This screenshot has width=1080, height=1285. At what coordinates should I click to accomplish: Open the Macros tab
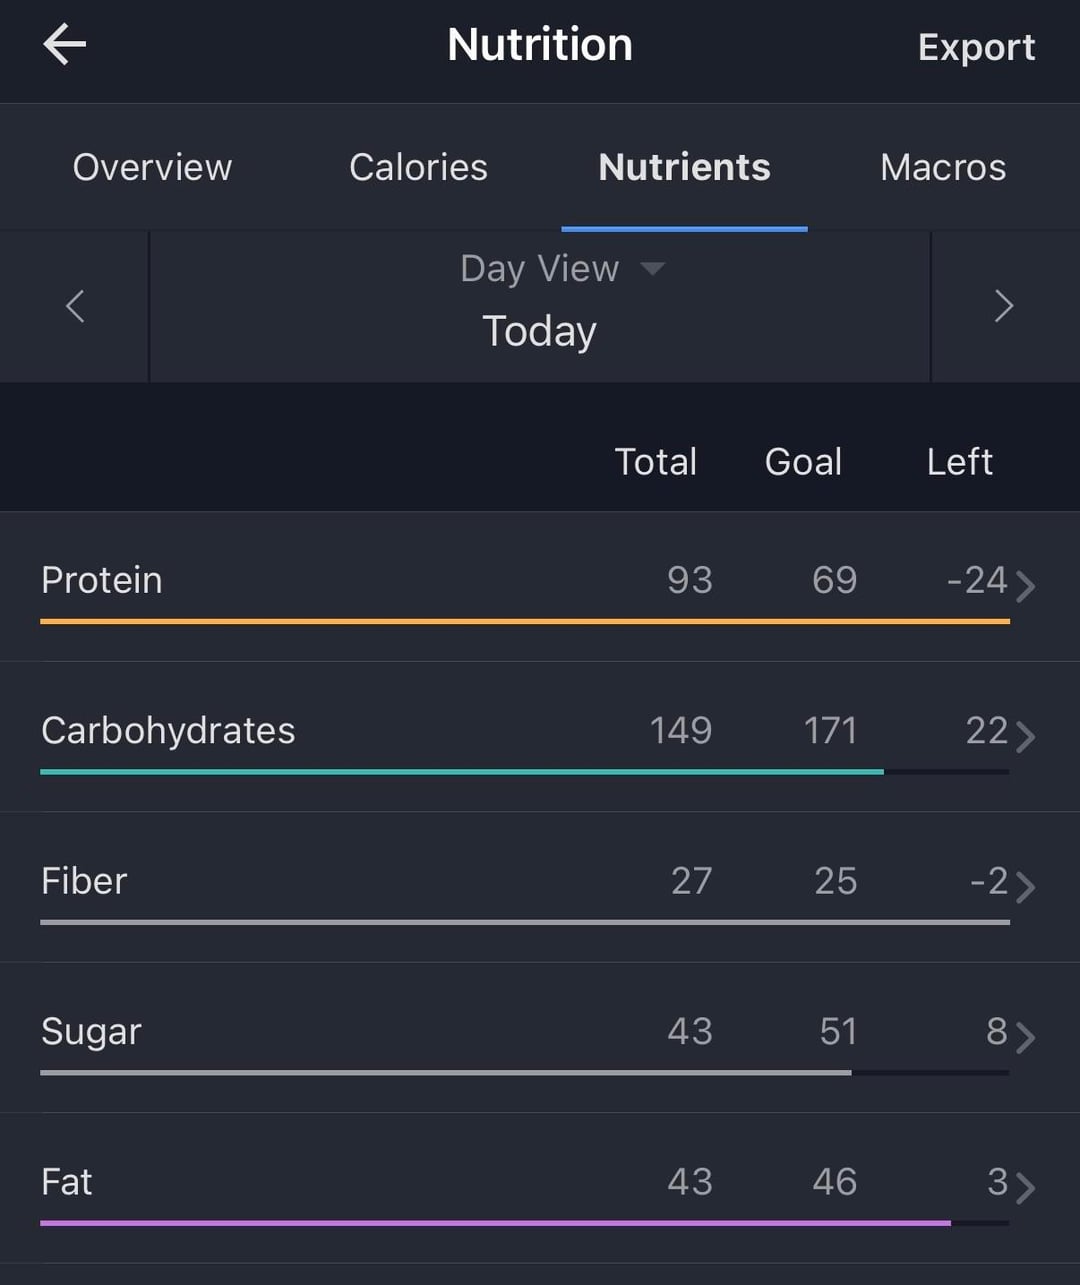click(943, 167)
